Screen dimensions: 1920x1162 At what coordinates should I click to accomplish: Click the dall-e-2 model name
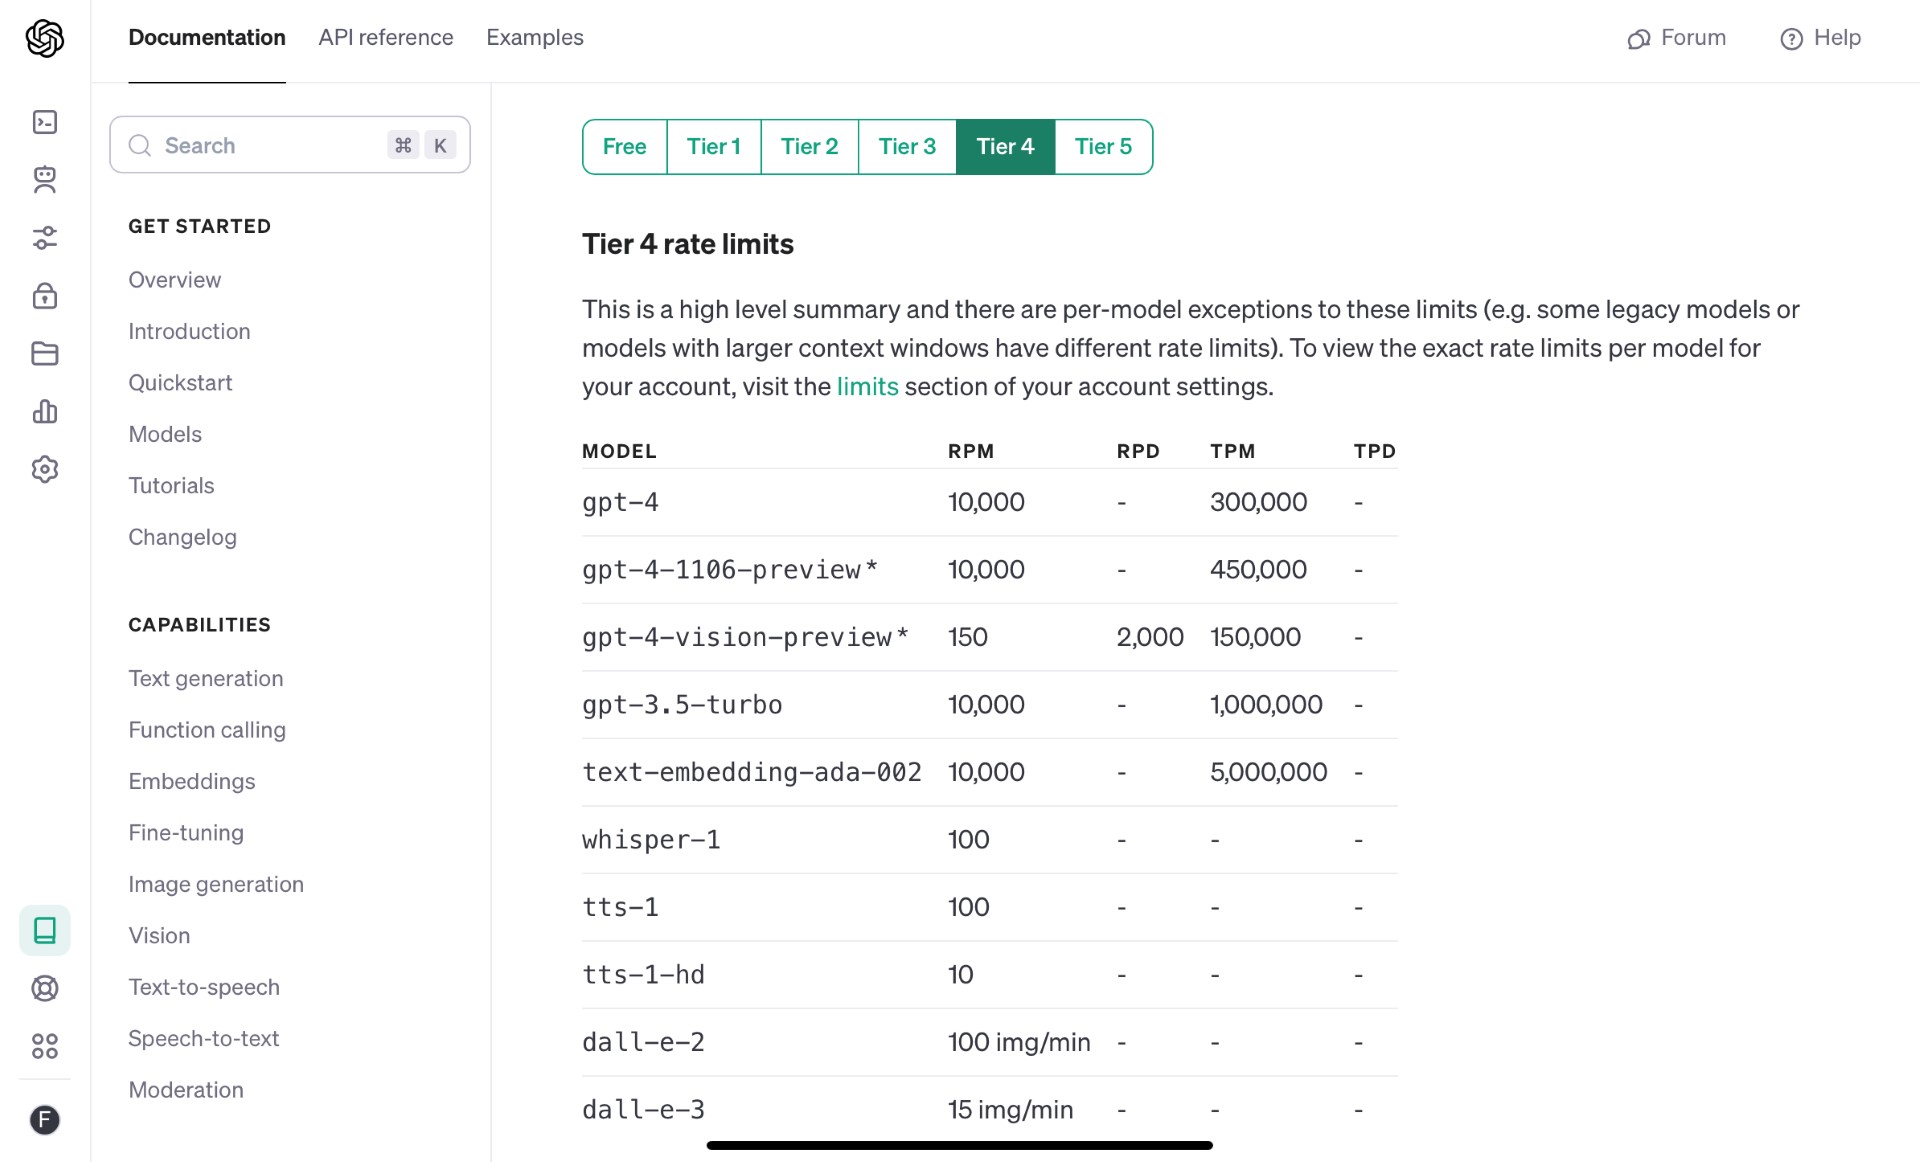click(x=643, y=1042)
